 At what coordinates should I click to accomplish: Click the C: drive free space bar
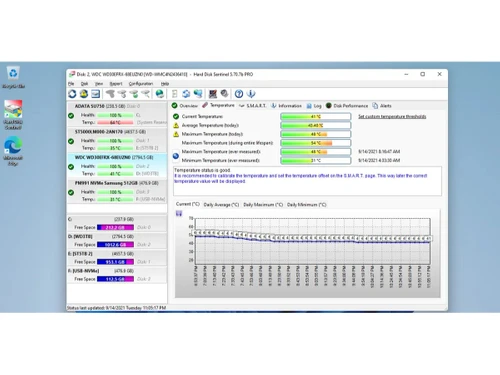coord(115,227)
